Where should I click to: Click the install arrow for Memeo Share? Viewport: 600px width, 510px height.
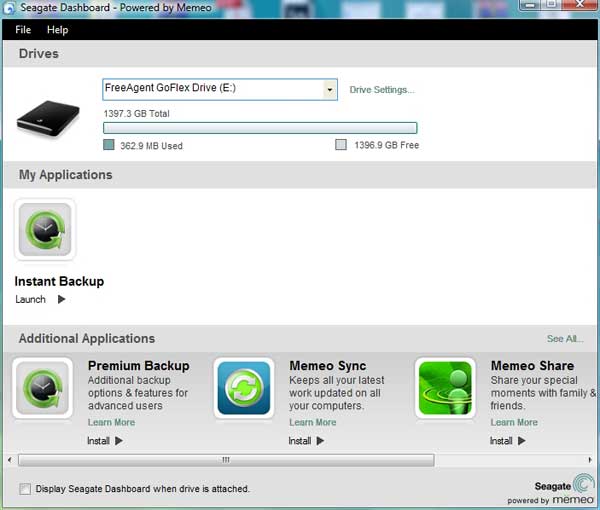522,441
